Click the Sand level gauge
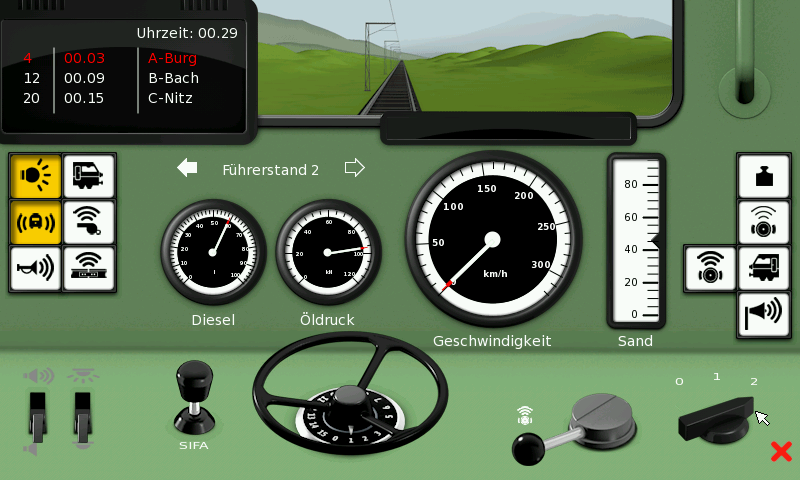Viewport: 800px width, 480px height. 636,241
